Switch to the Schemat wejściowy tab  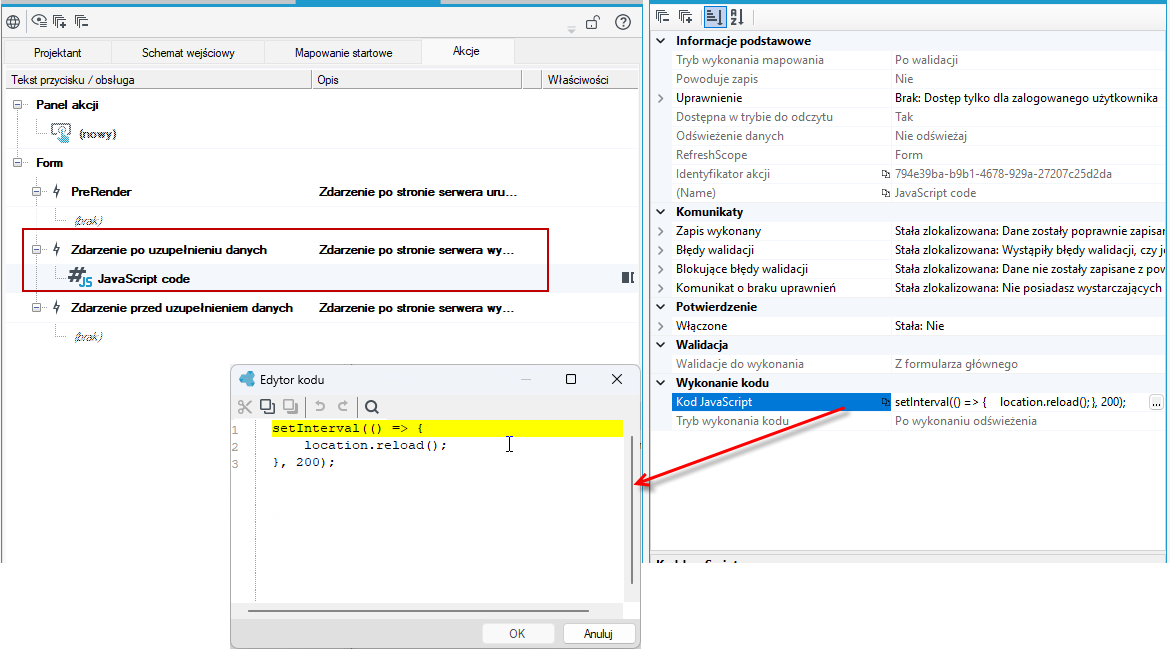point(188,53)
